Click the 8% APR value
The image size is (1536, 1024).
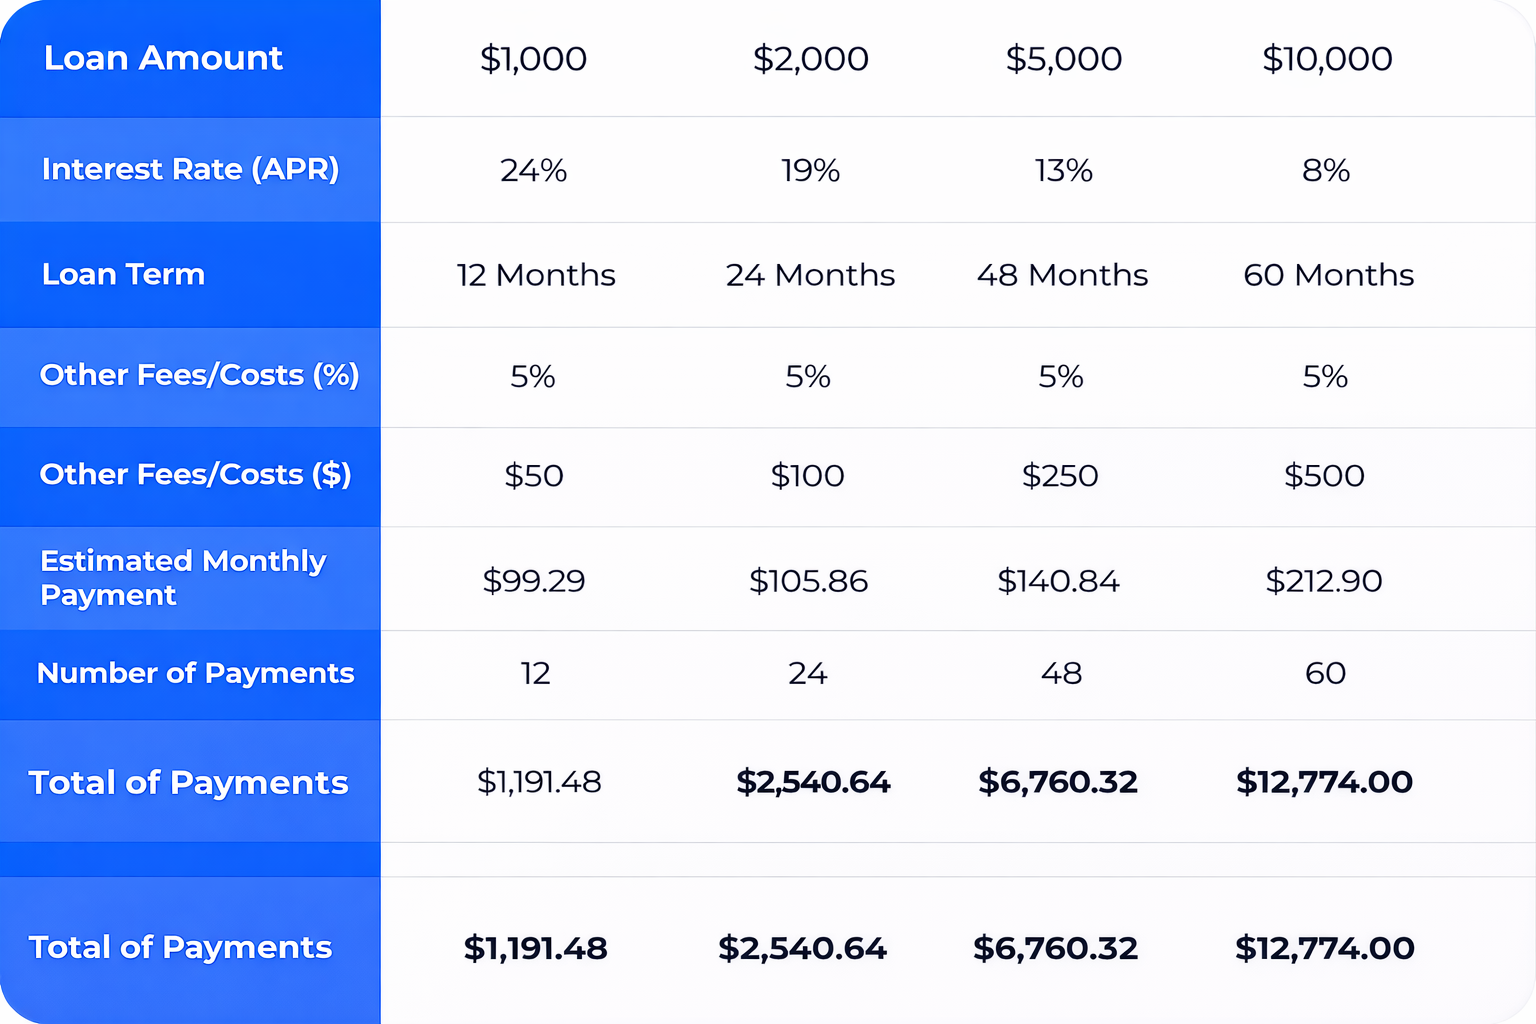(x=1326, y=171)
